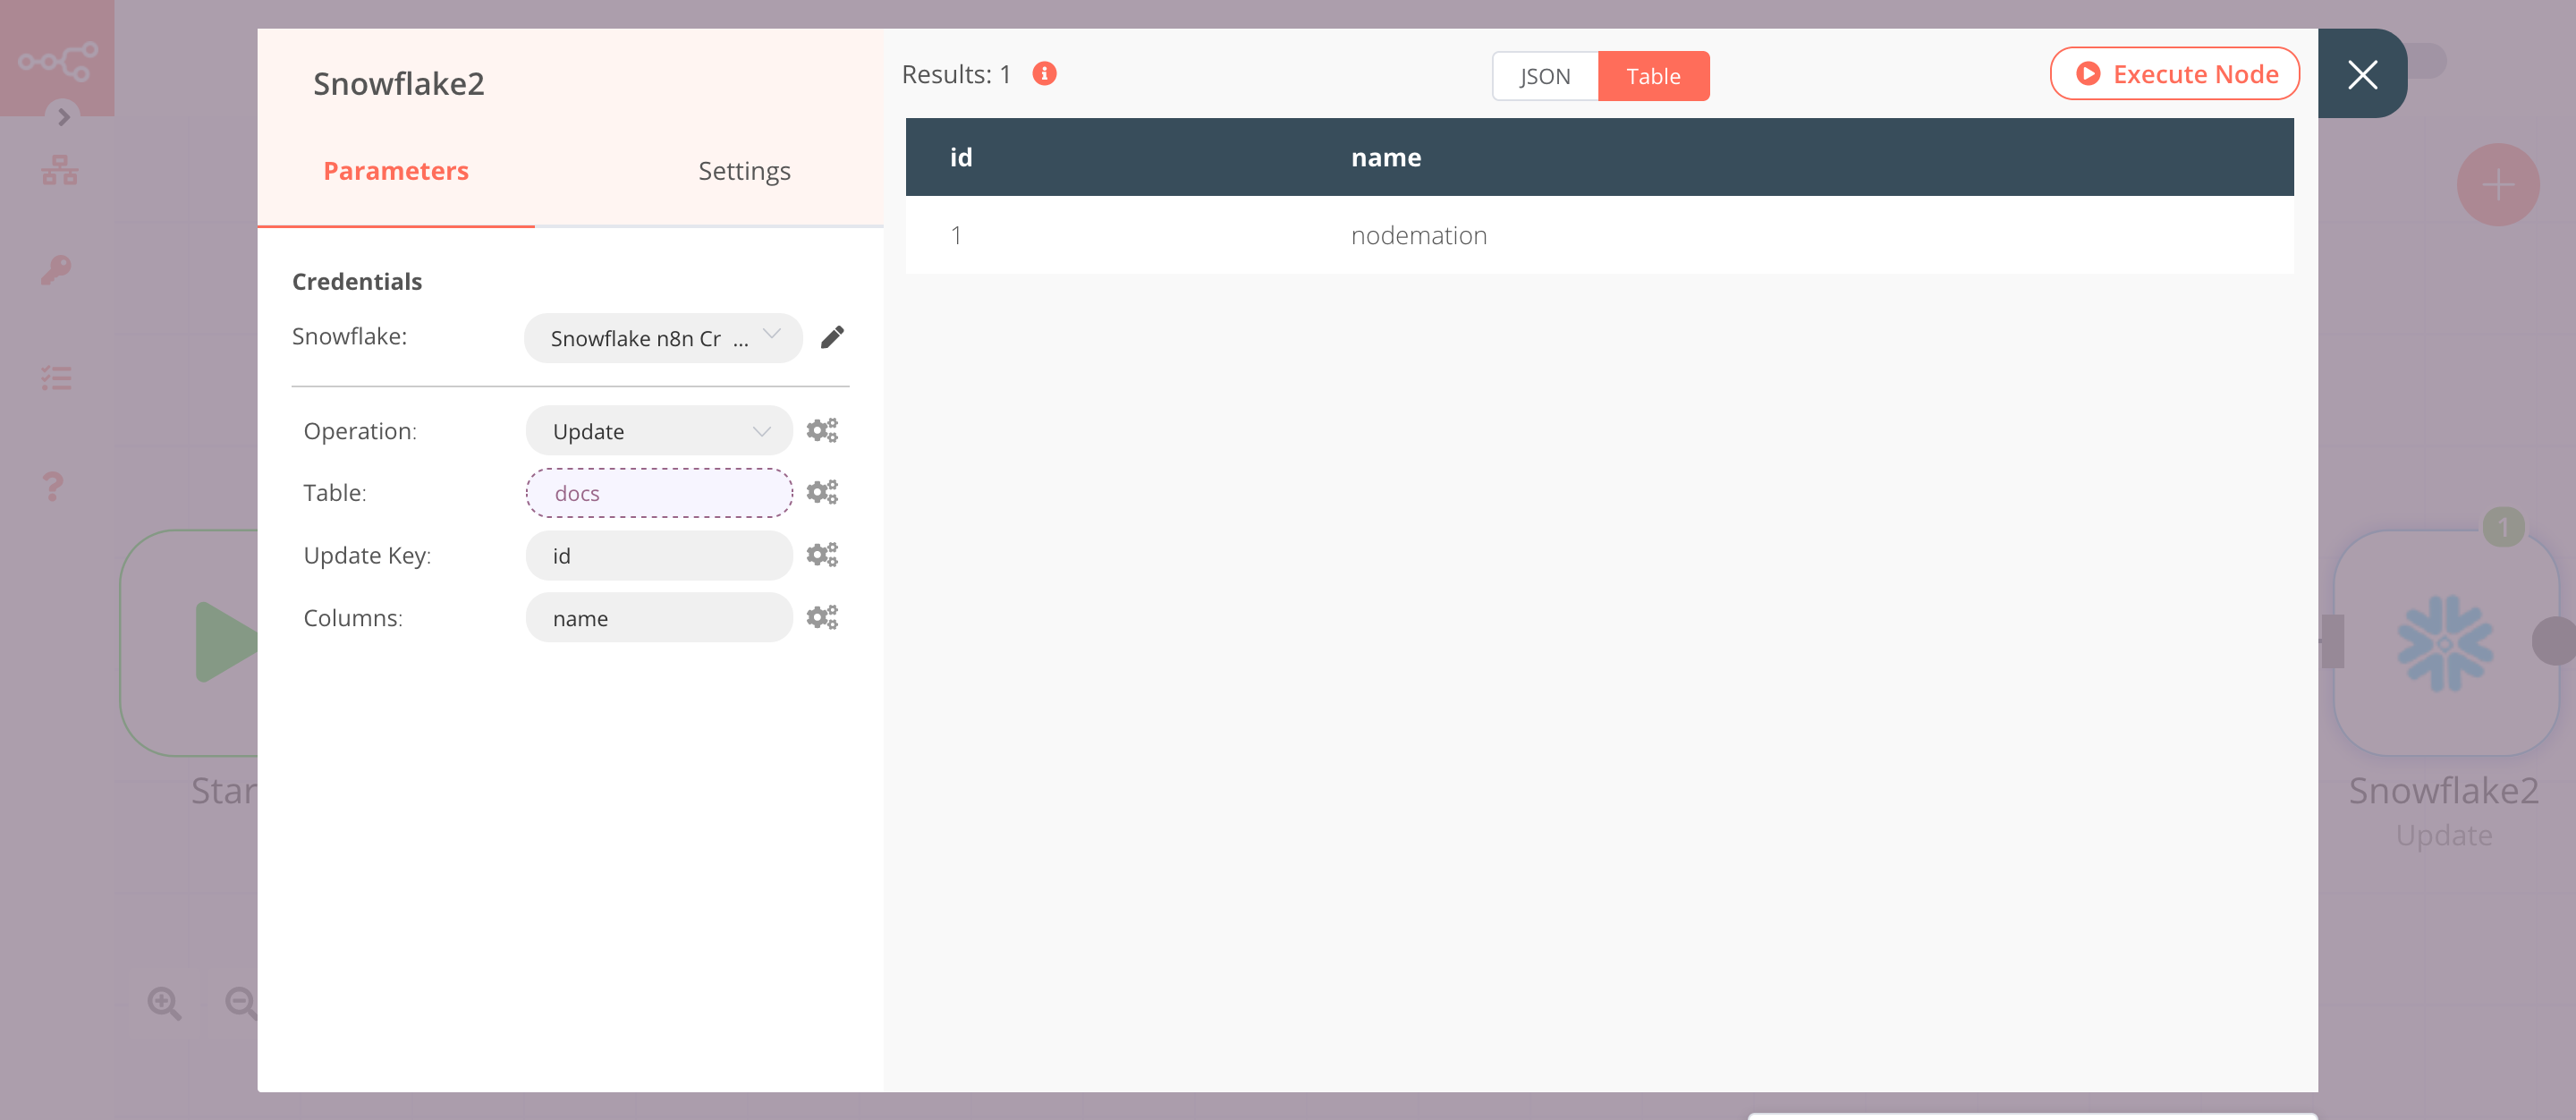The height and width of the screenshot is (1120, 2576).
Task: Click the Operation gear settings icon
Action: [821, 430]
